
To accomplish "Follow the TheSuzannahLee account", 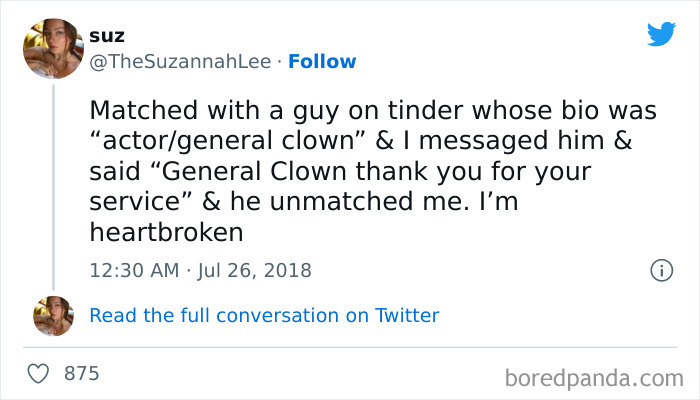I will [322, 61].
